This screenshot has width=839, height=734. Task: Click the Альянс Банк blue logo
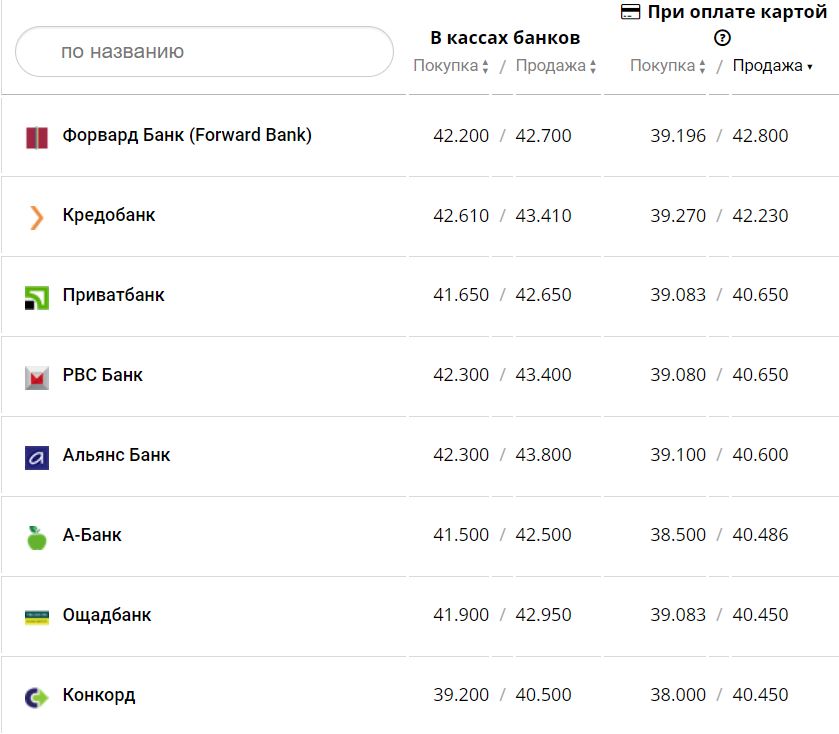pos(37,457)
